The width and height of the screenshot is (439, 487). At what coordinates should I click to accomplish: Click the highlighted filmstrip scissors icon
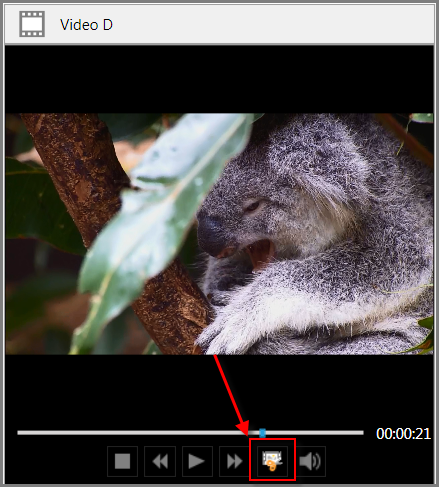click(x=272, y=460)
